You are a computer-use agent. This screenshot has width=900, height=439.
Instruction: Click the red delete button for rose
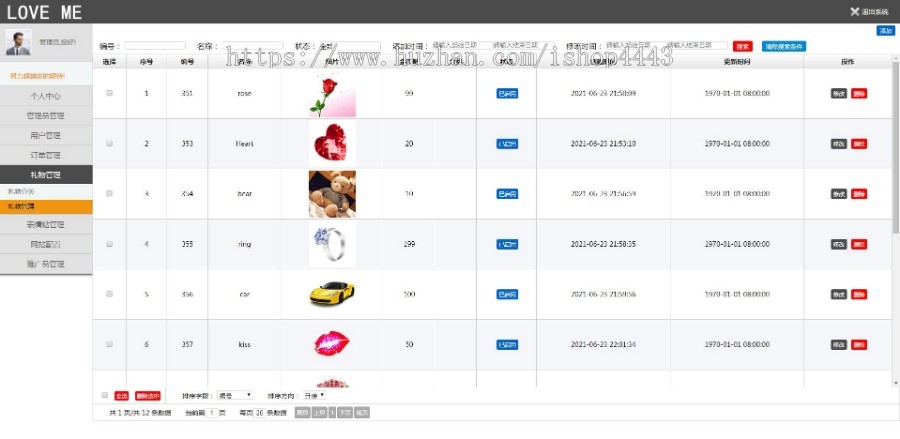coord(859,94)
